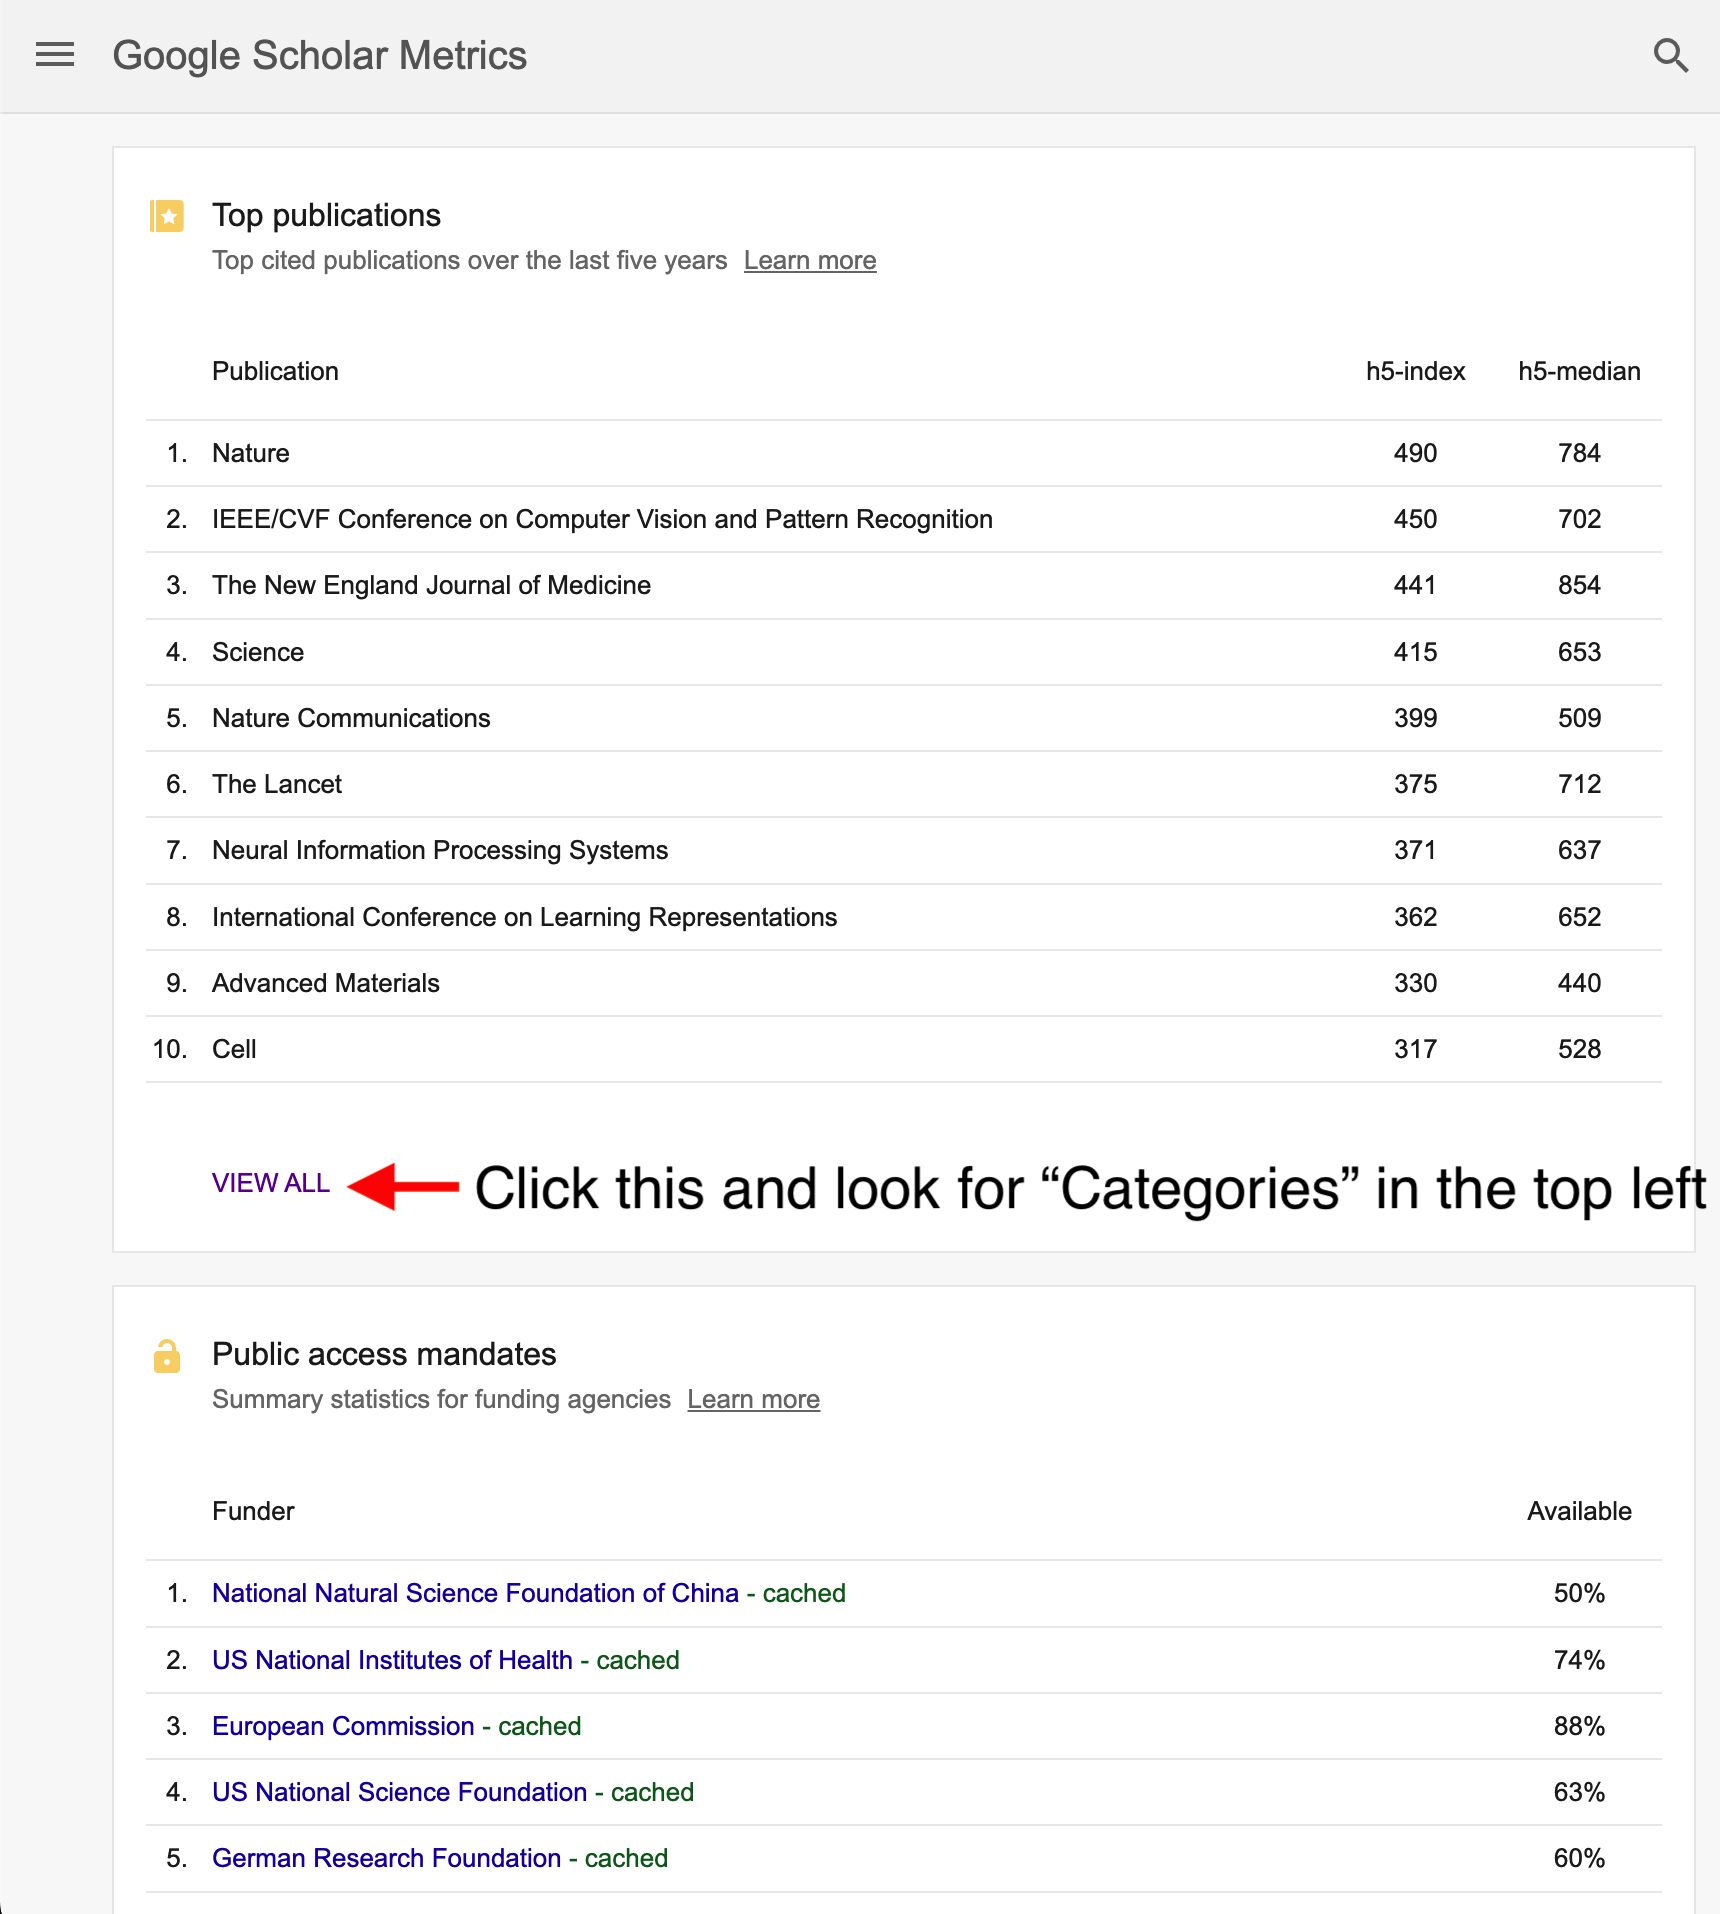Click the Public access mandates lock icon
1720x1914 pixels.
coord(167,1356)
